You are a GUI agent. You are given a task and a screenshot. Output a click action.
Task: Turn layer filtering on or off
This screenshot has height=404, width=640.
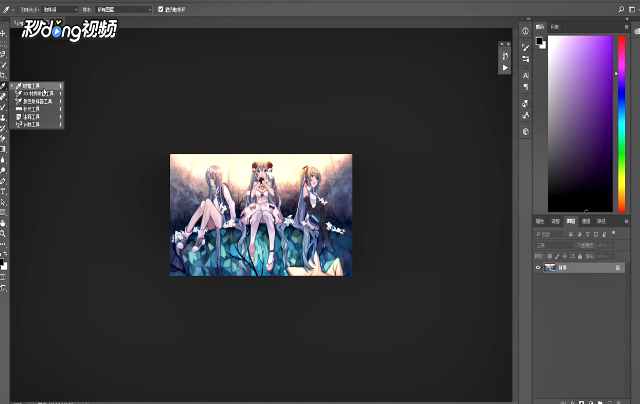point(613,233)
